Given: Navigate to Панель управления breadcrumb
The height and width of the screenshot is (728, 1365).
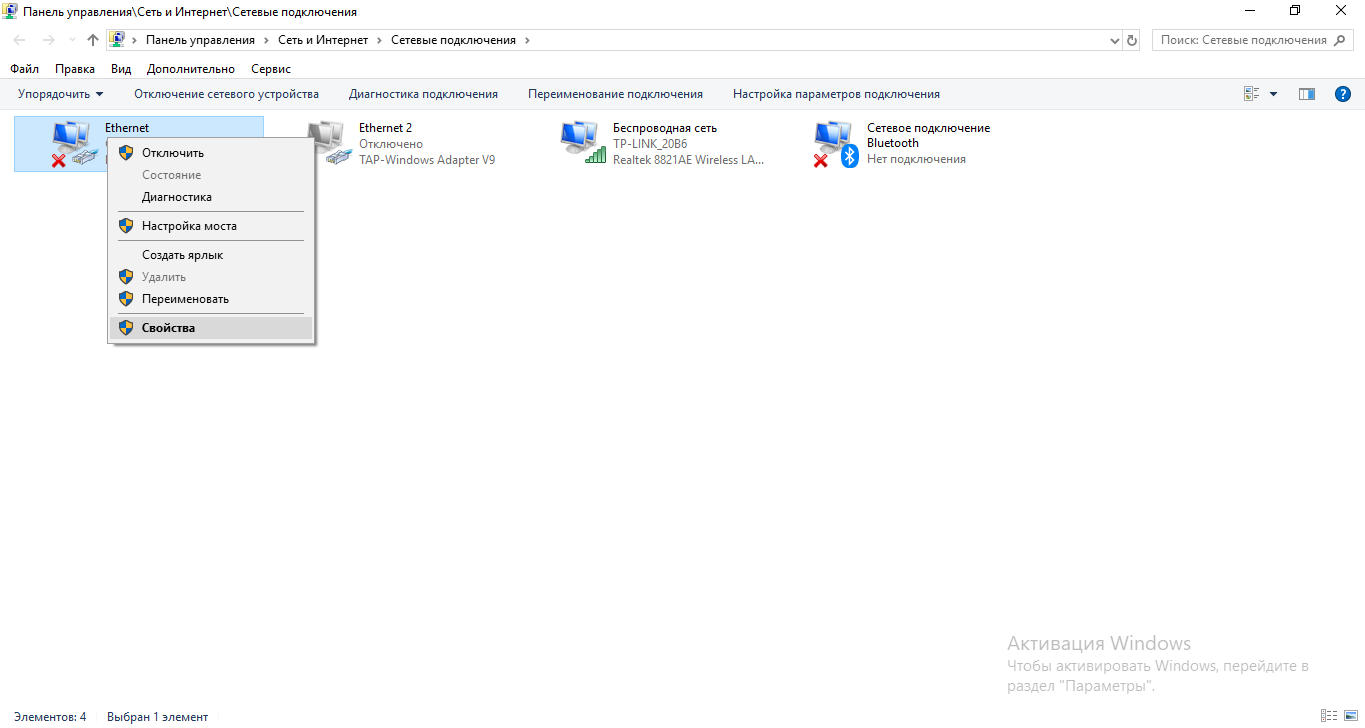Looking at the screenshot, I should [200, 40].
